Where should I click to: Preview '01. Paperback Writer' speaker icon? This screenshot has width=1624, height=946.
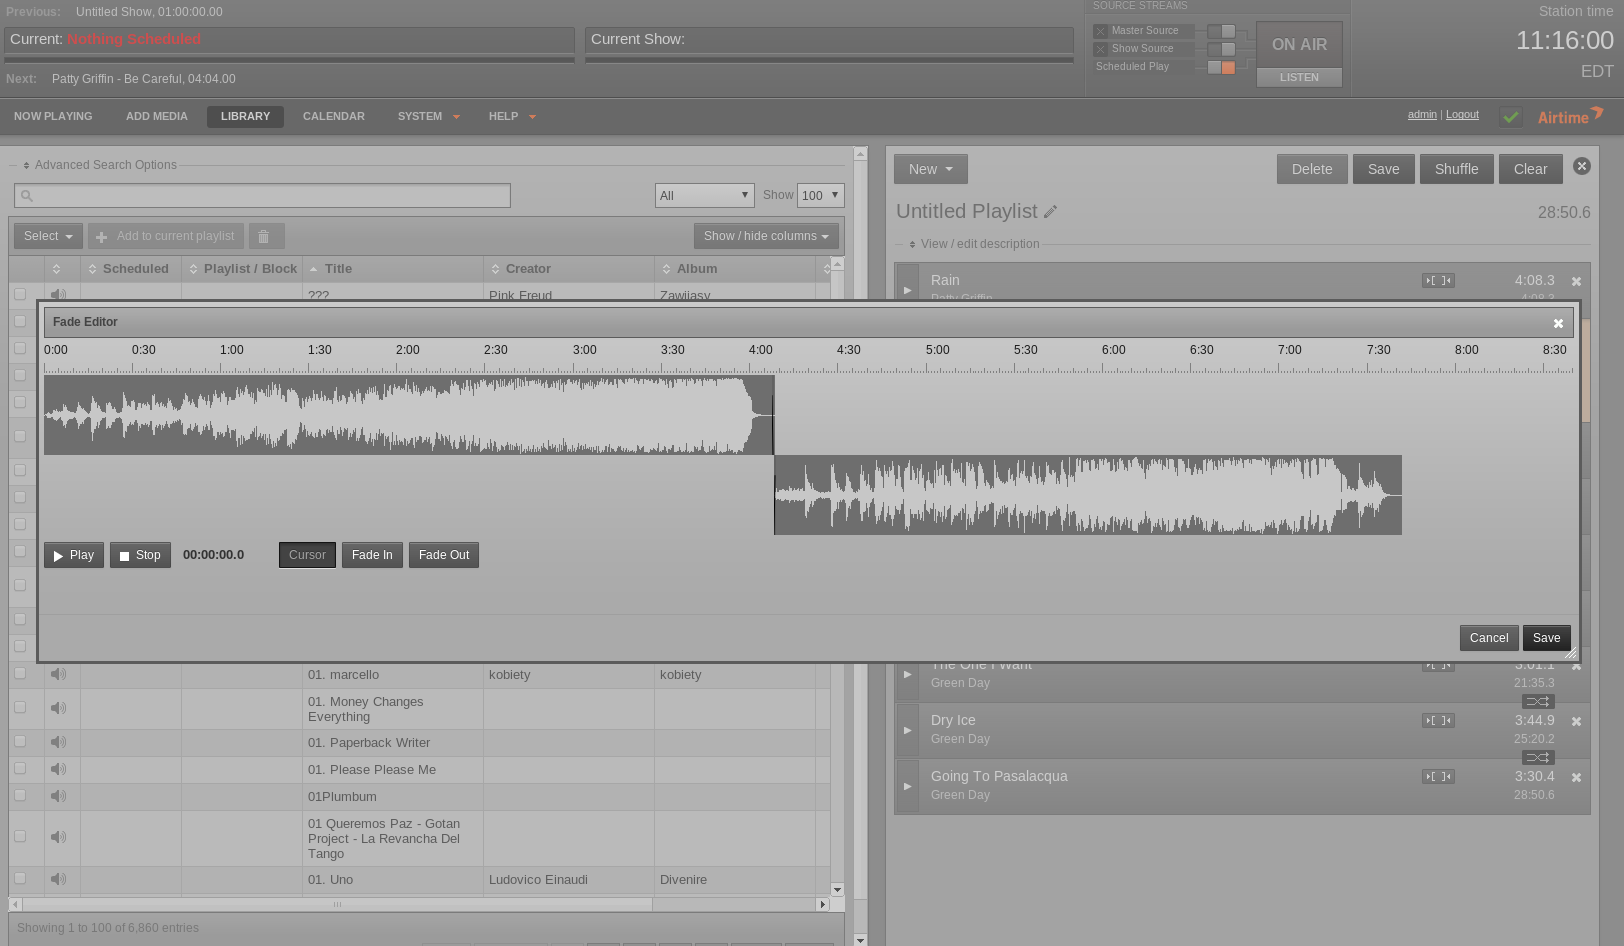click(59, 742)
